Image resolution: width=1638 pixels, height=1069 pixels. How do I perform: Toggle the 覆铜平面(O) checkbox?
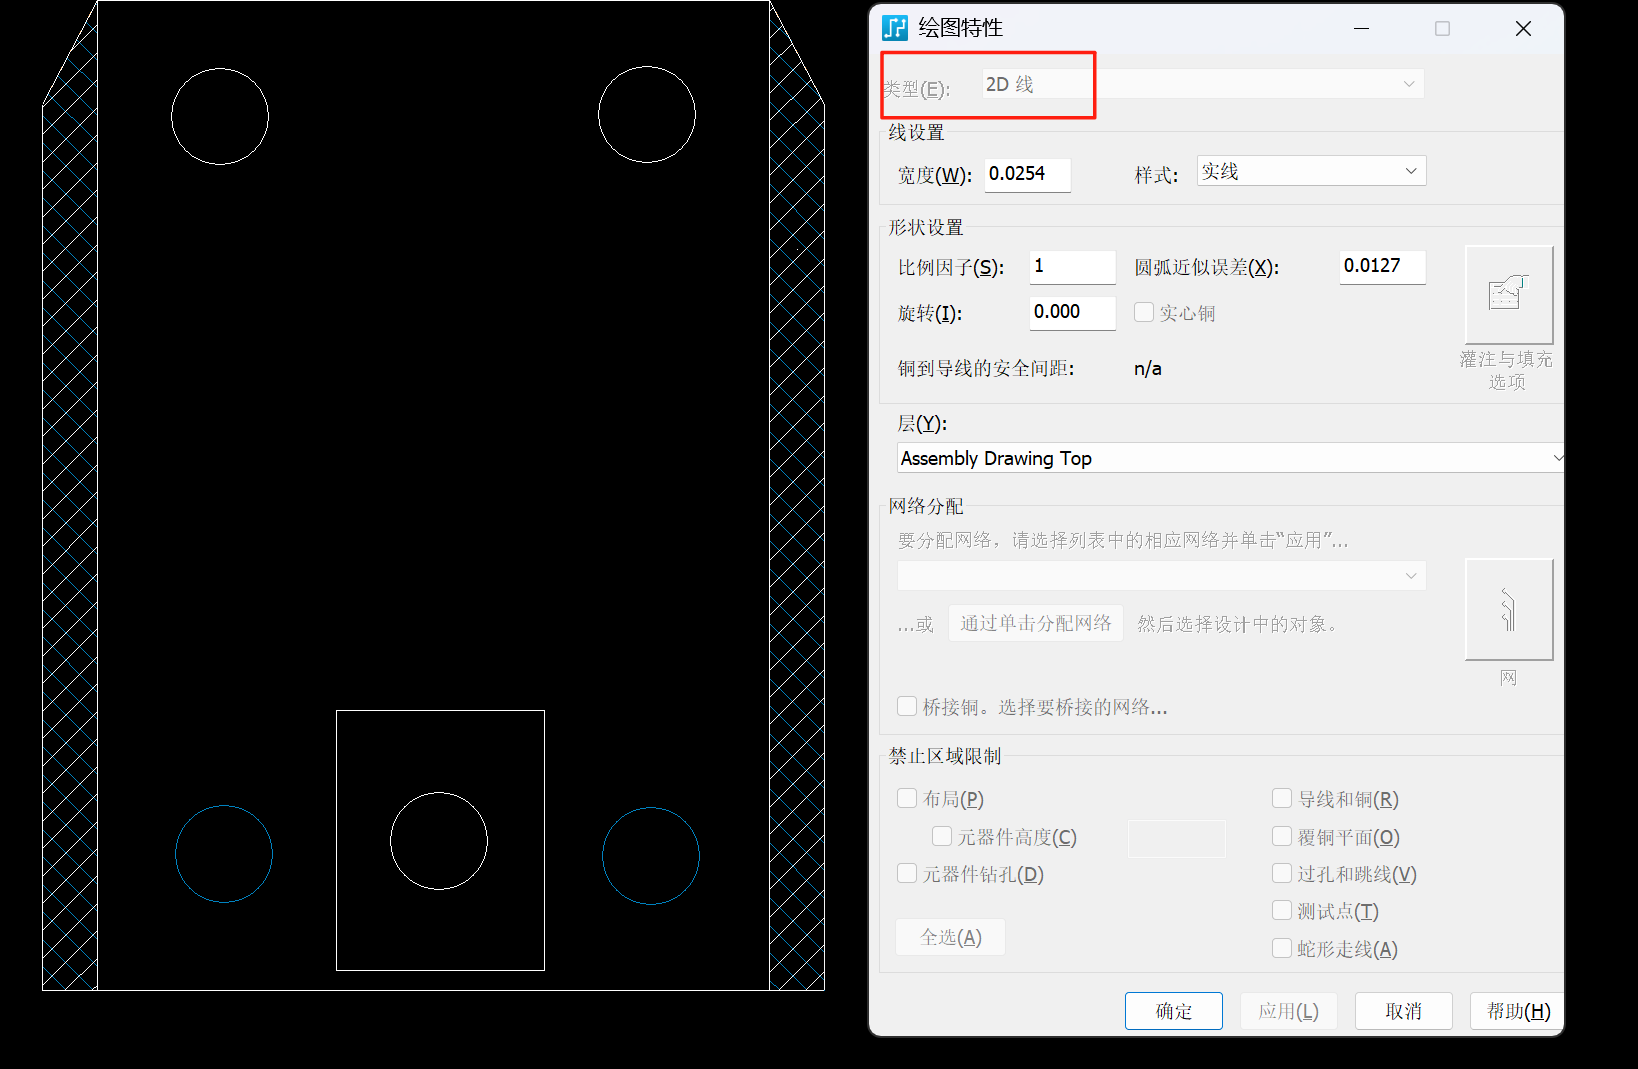1281,836
